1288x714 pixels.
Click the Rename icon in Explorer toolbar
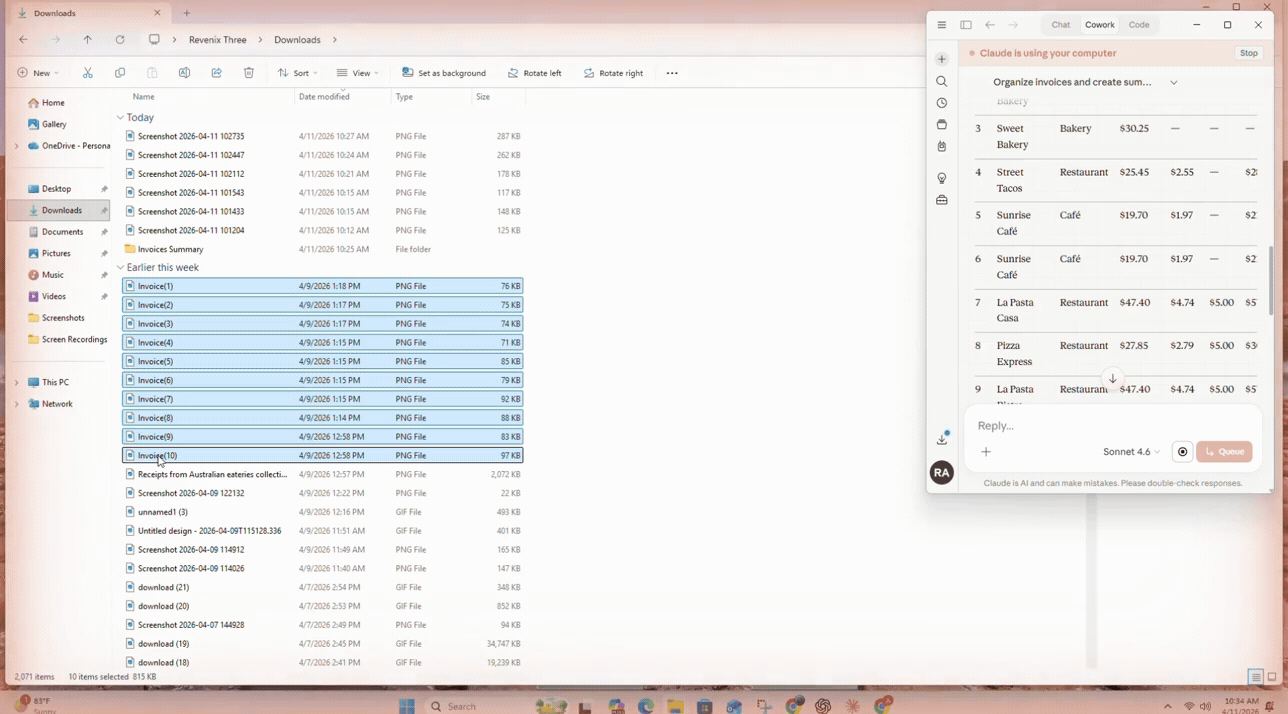pos(184,73)
